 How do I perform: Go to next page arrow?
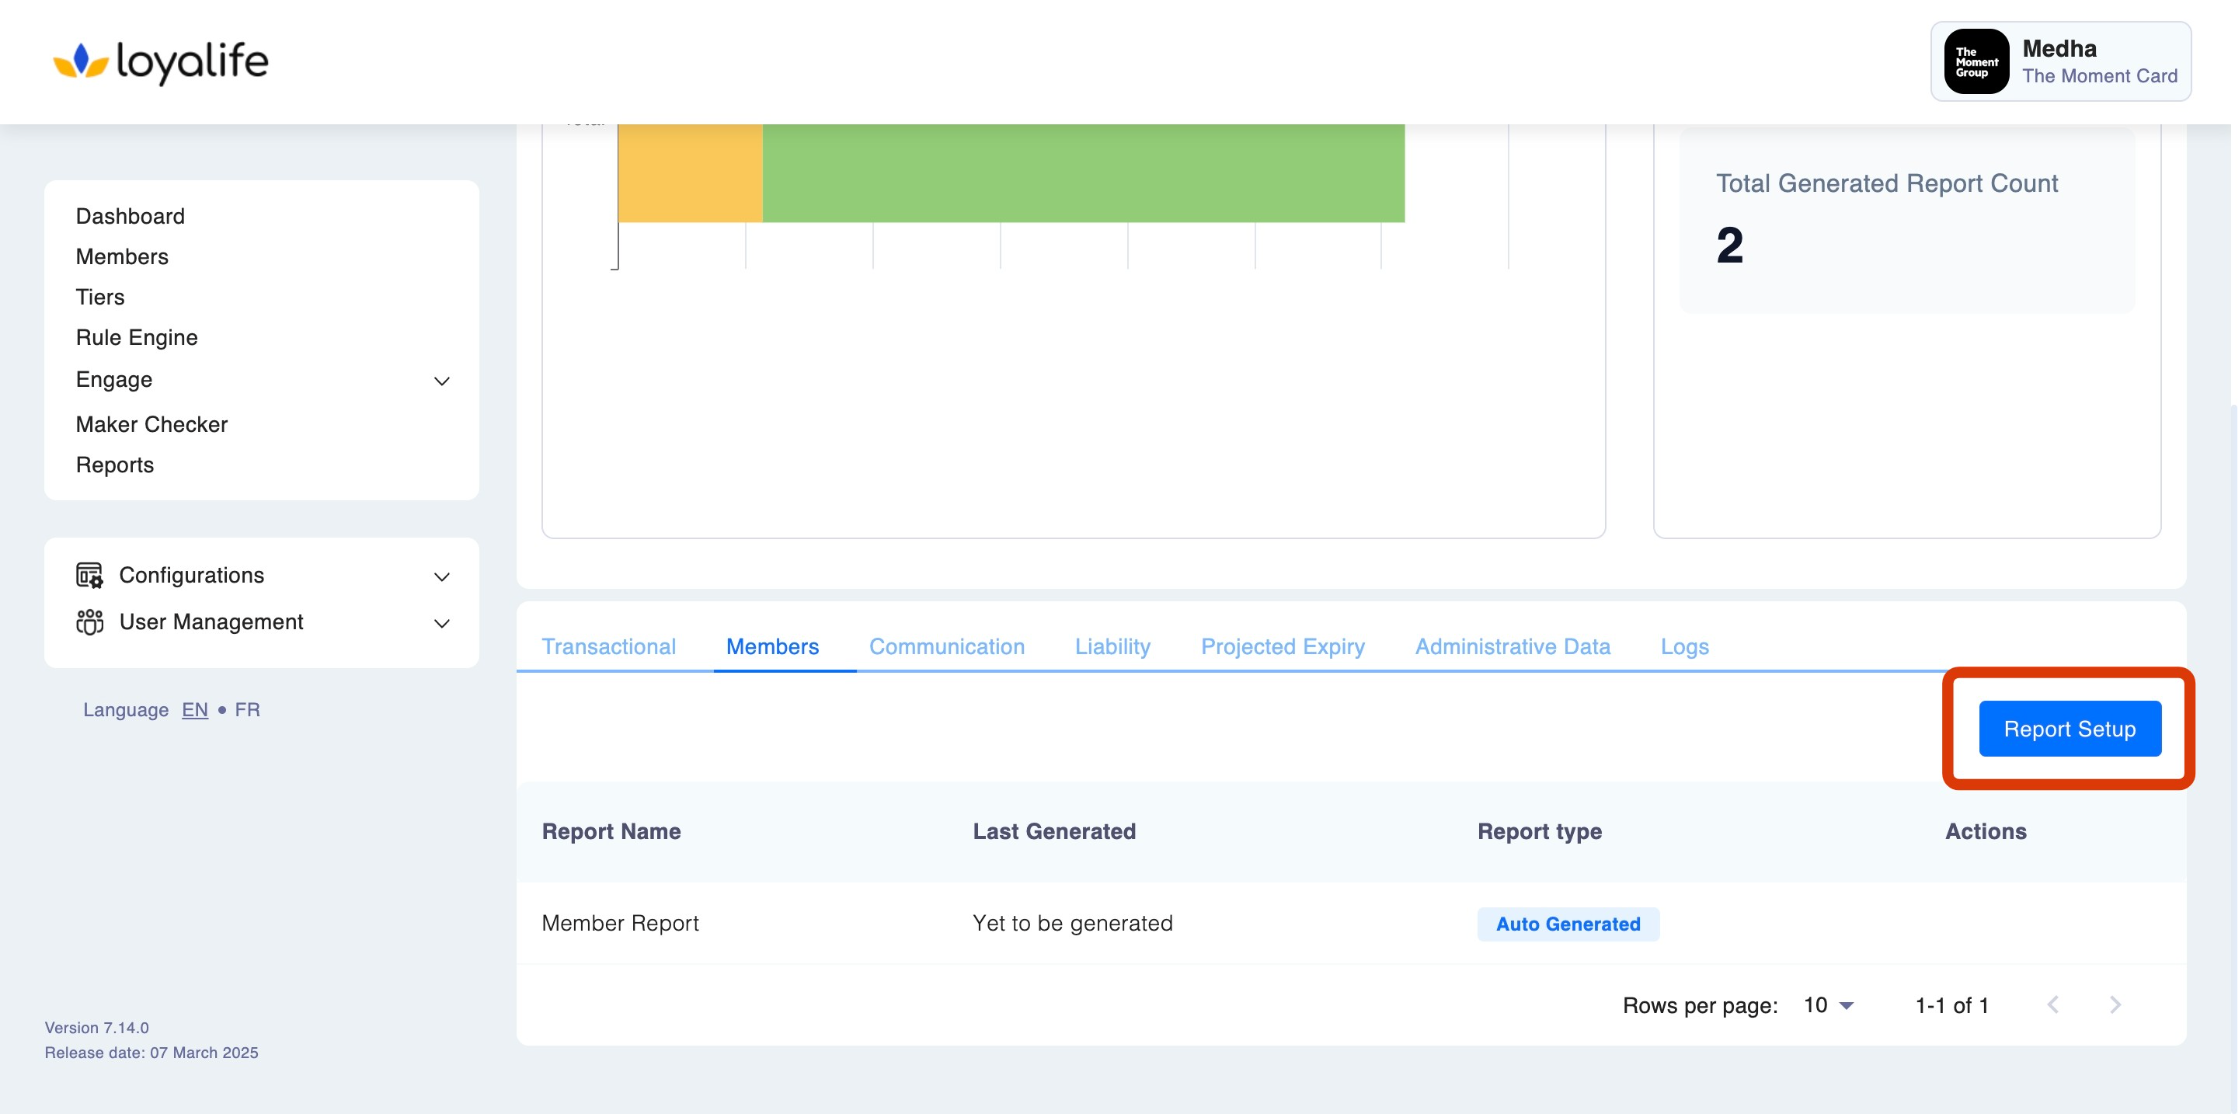click(2115, 1005)
